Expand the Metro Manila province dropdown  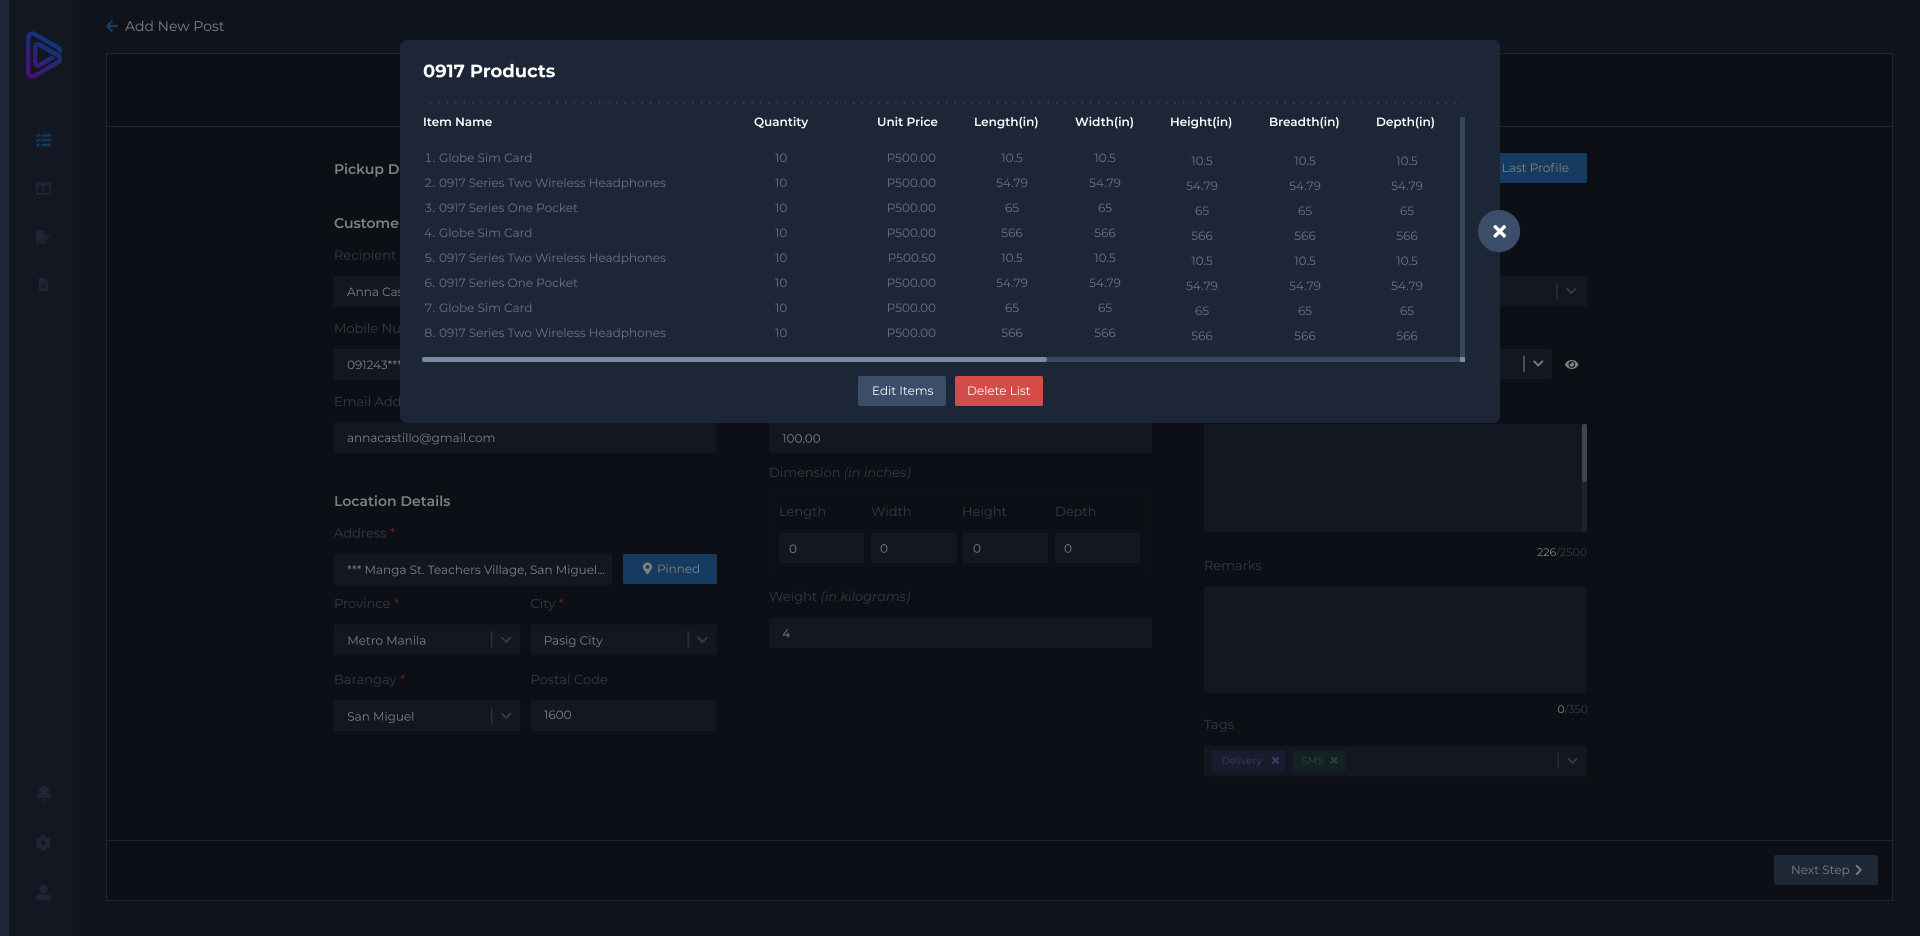506,640
